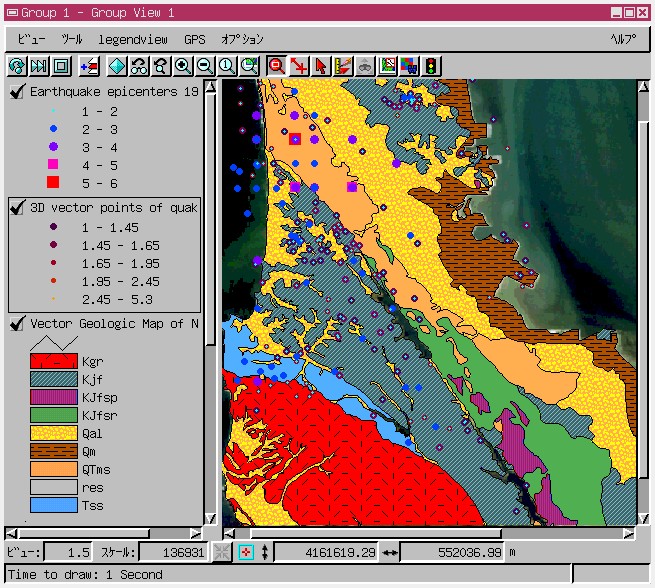Click the scale value input field

pos(173,553)
